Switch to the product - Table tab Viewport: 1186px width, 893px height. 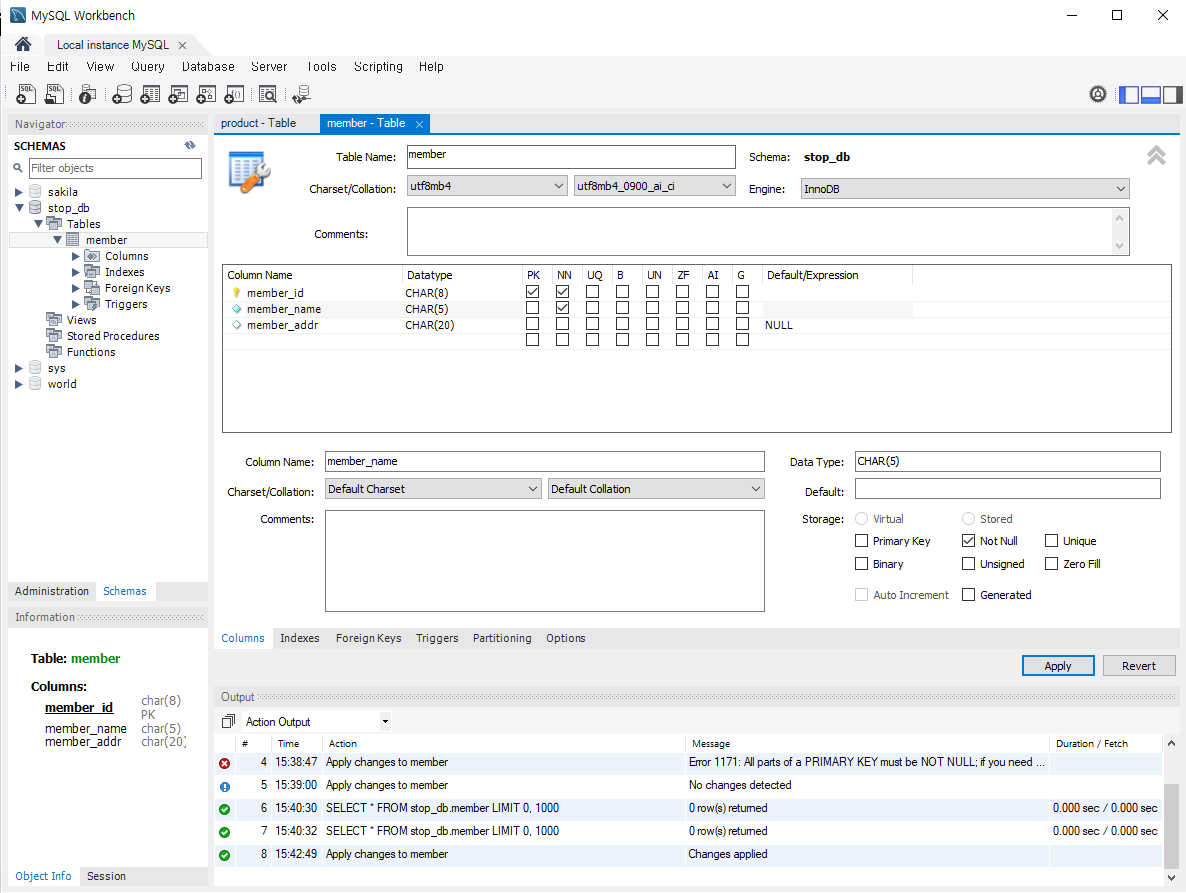259,123
